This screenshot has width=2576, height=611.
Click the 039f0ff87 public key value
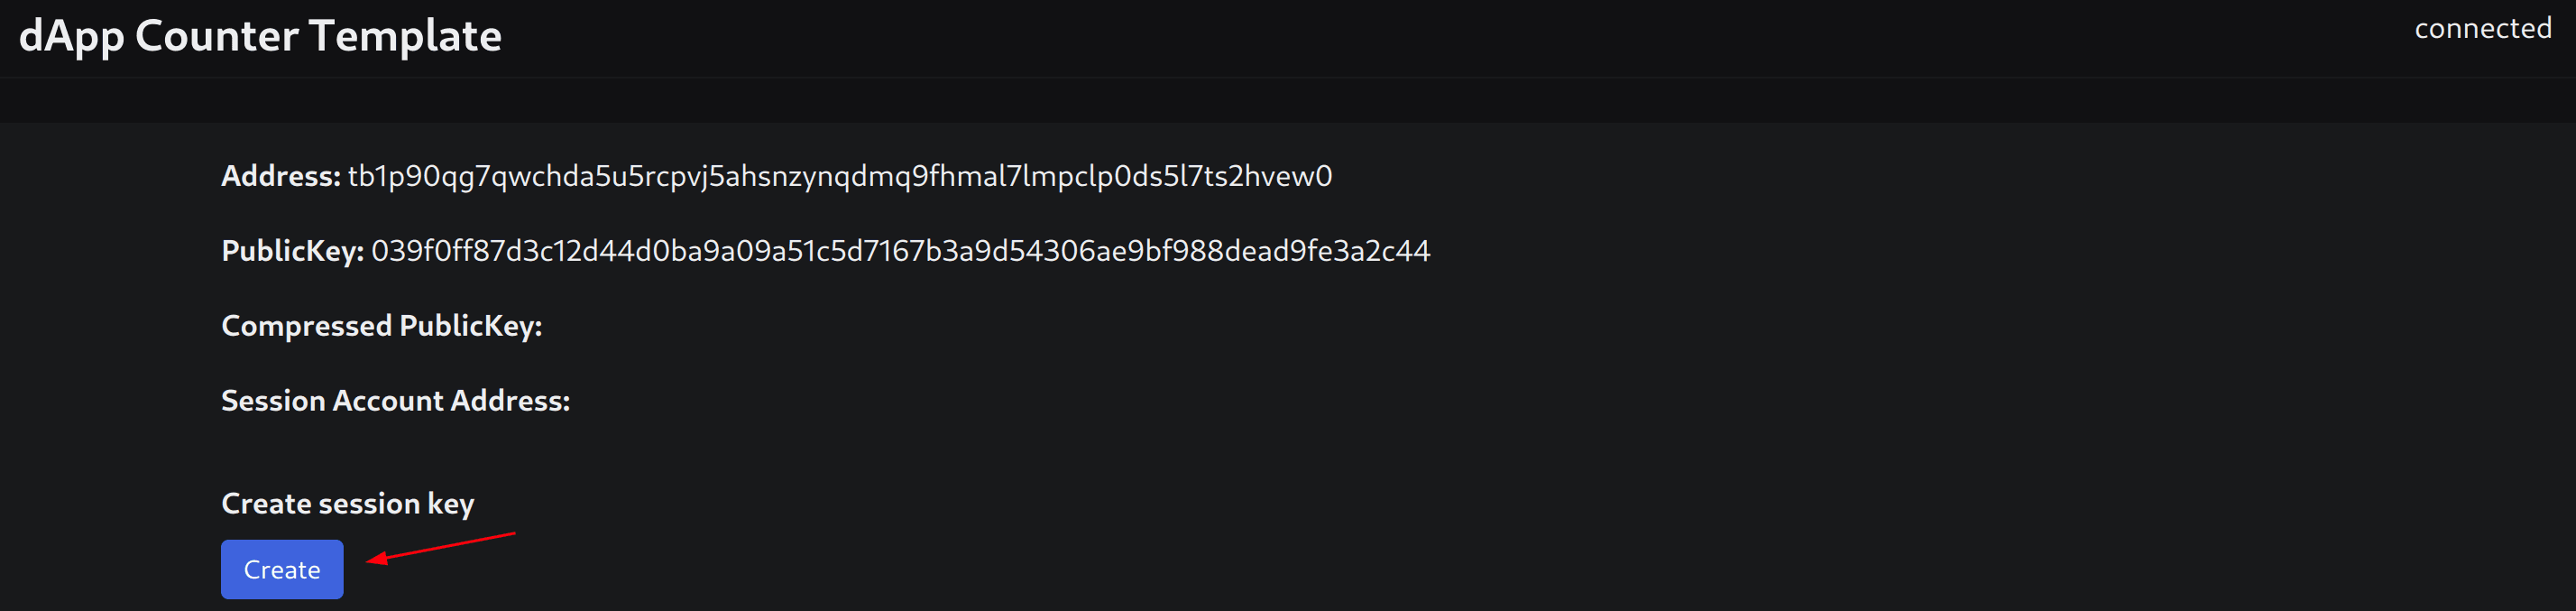[x=901, y=251]
